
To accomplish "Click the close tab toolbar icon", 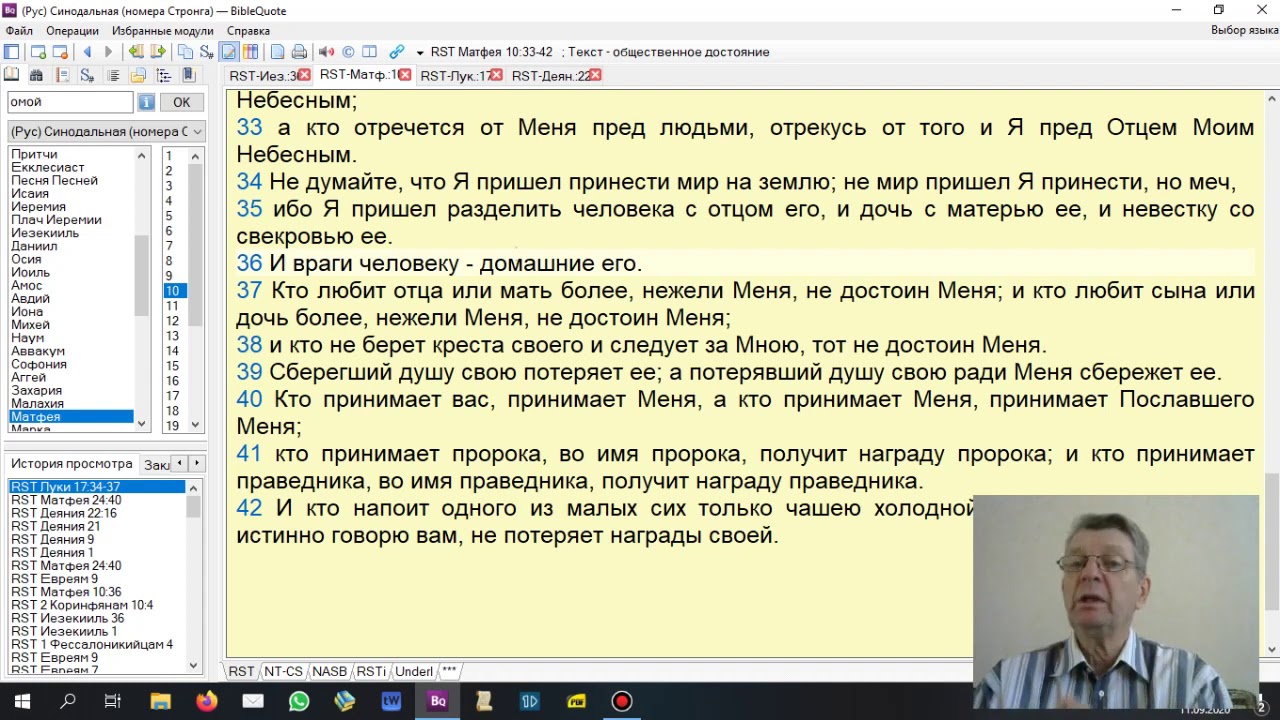I will [60, 52].
